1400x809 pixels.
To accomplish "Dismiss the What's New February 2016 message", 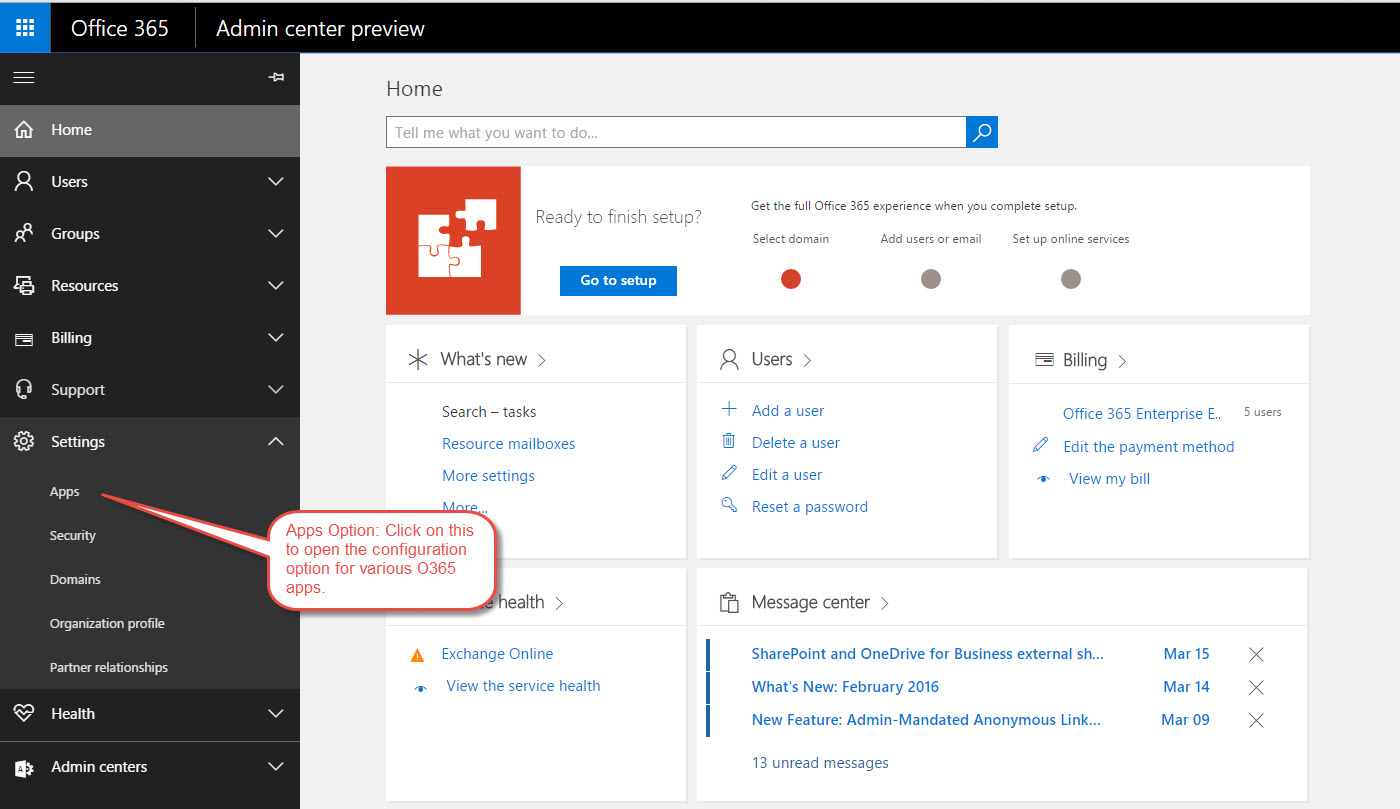I will tap(1257, 687).
